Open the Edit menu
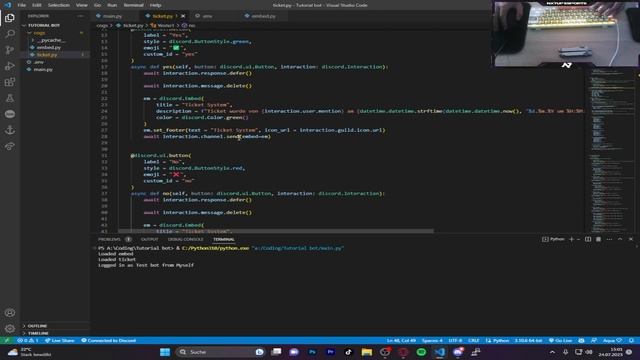This screenshot has width=640, height=360. (37, 5)
